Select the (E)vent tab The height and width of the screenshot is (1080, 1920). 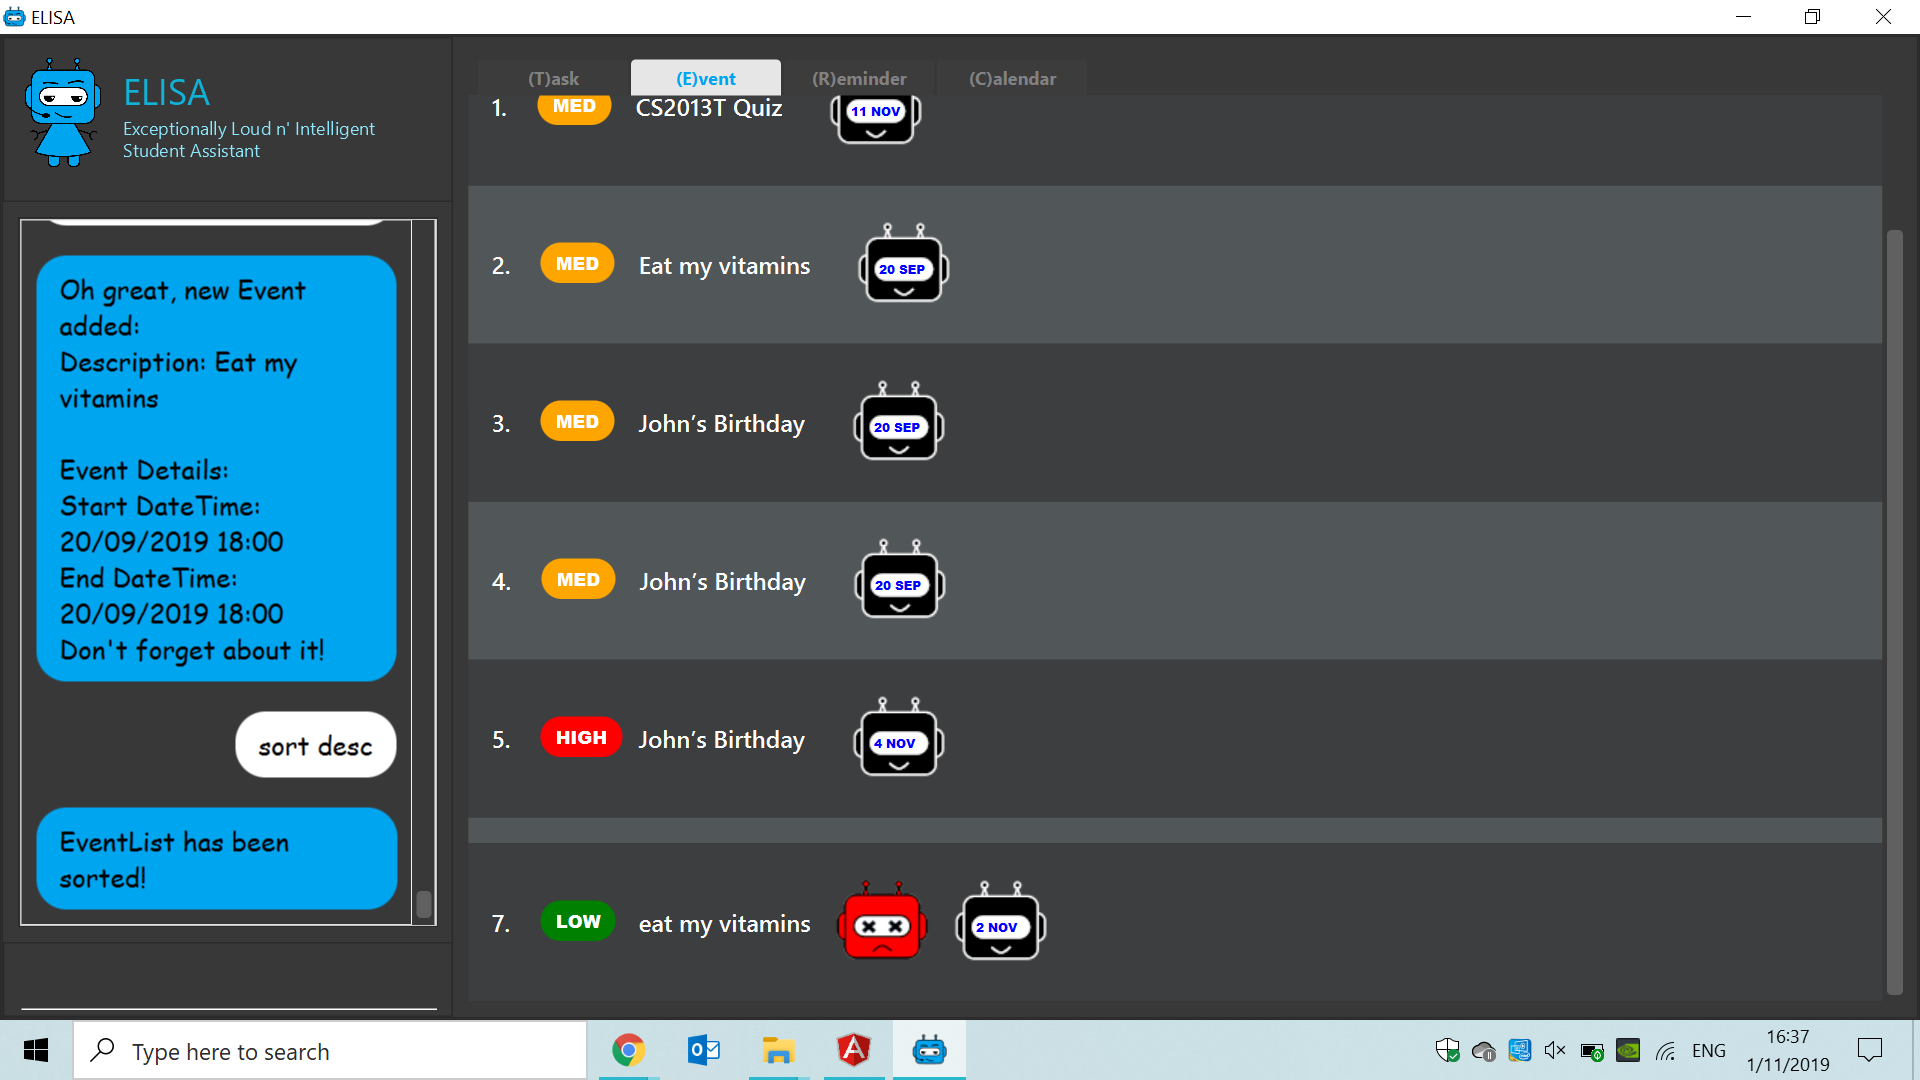click(705, 78)
